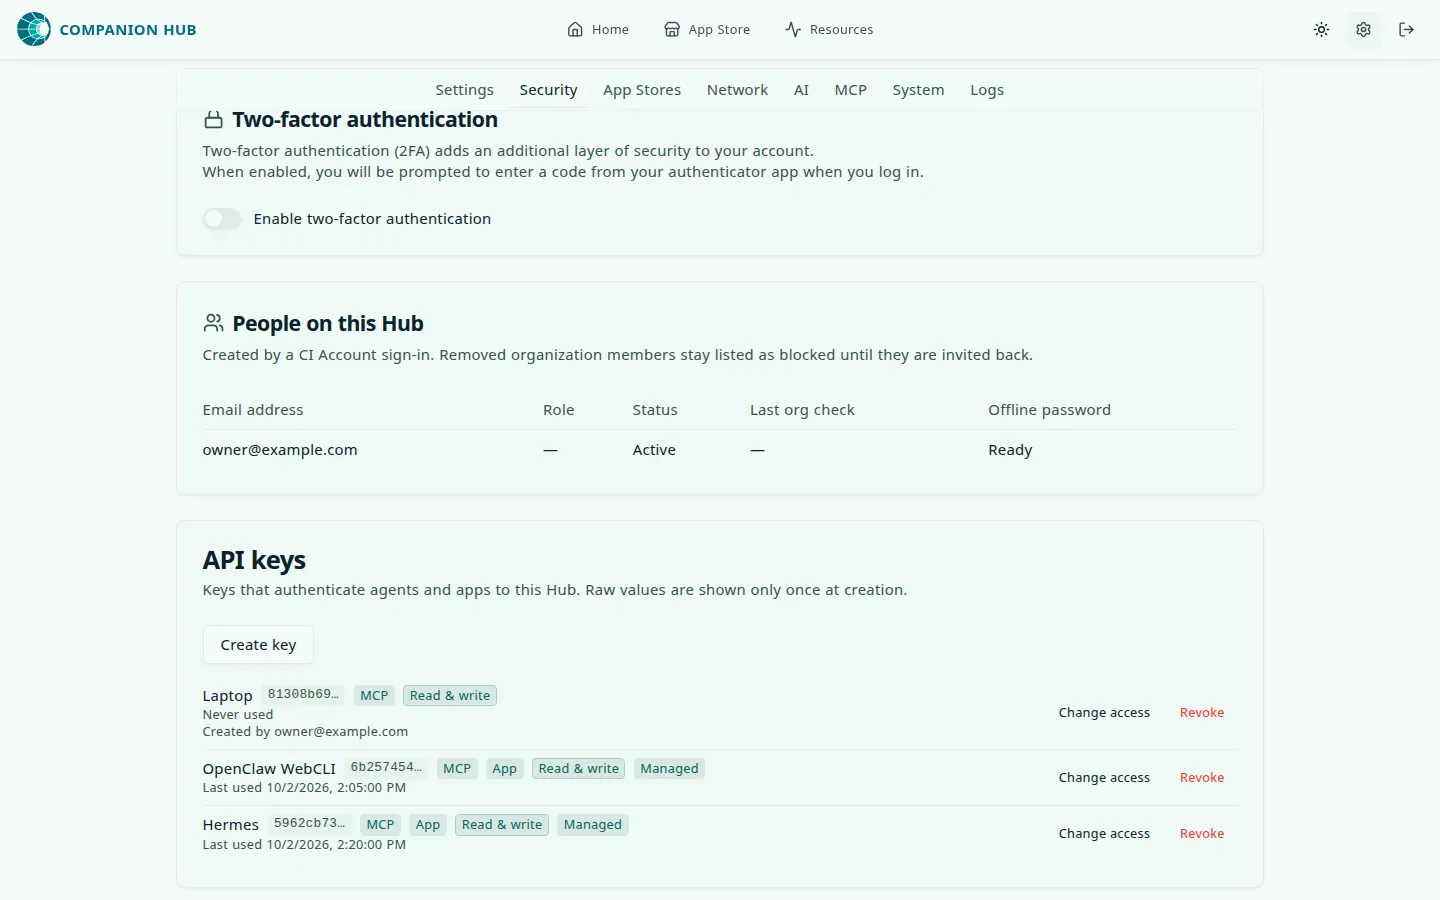This screenshot has width=1440, height=900.
Task: View the Logs tab
Action: tap(987, 90)
